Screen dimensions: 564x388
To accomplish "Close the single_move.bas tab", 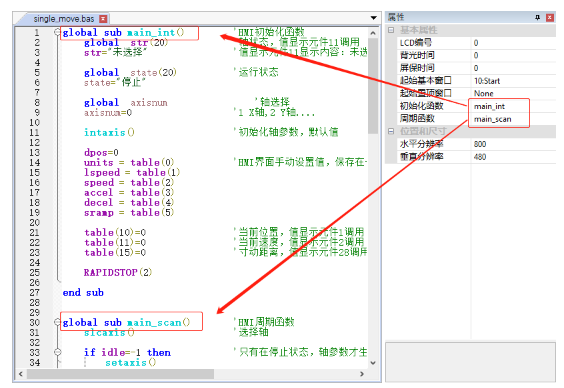I will [103, 19].
